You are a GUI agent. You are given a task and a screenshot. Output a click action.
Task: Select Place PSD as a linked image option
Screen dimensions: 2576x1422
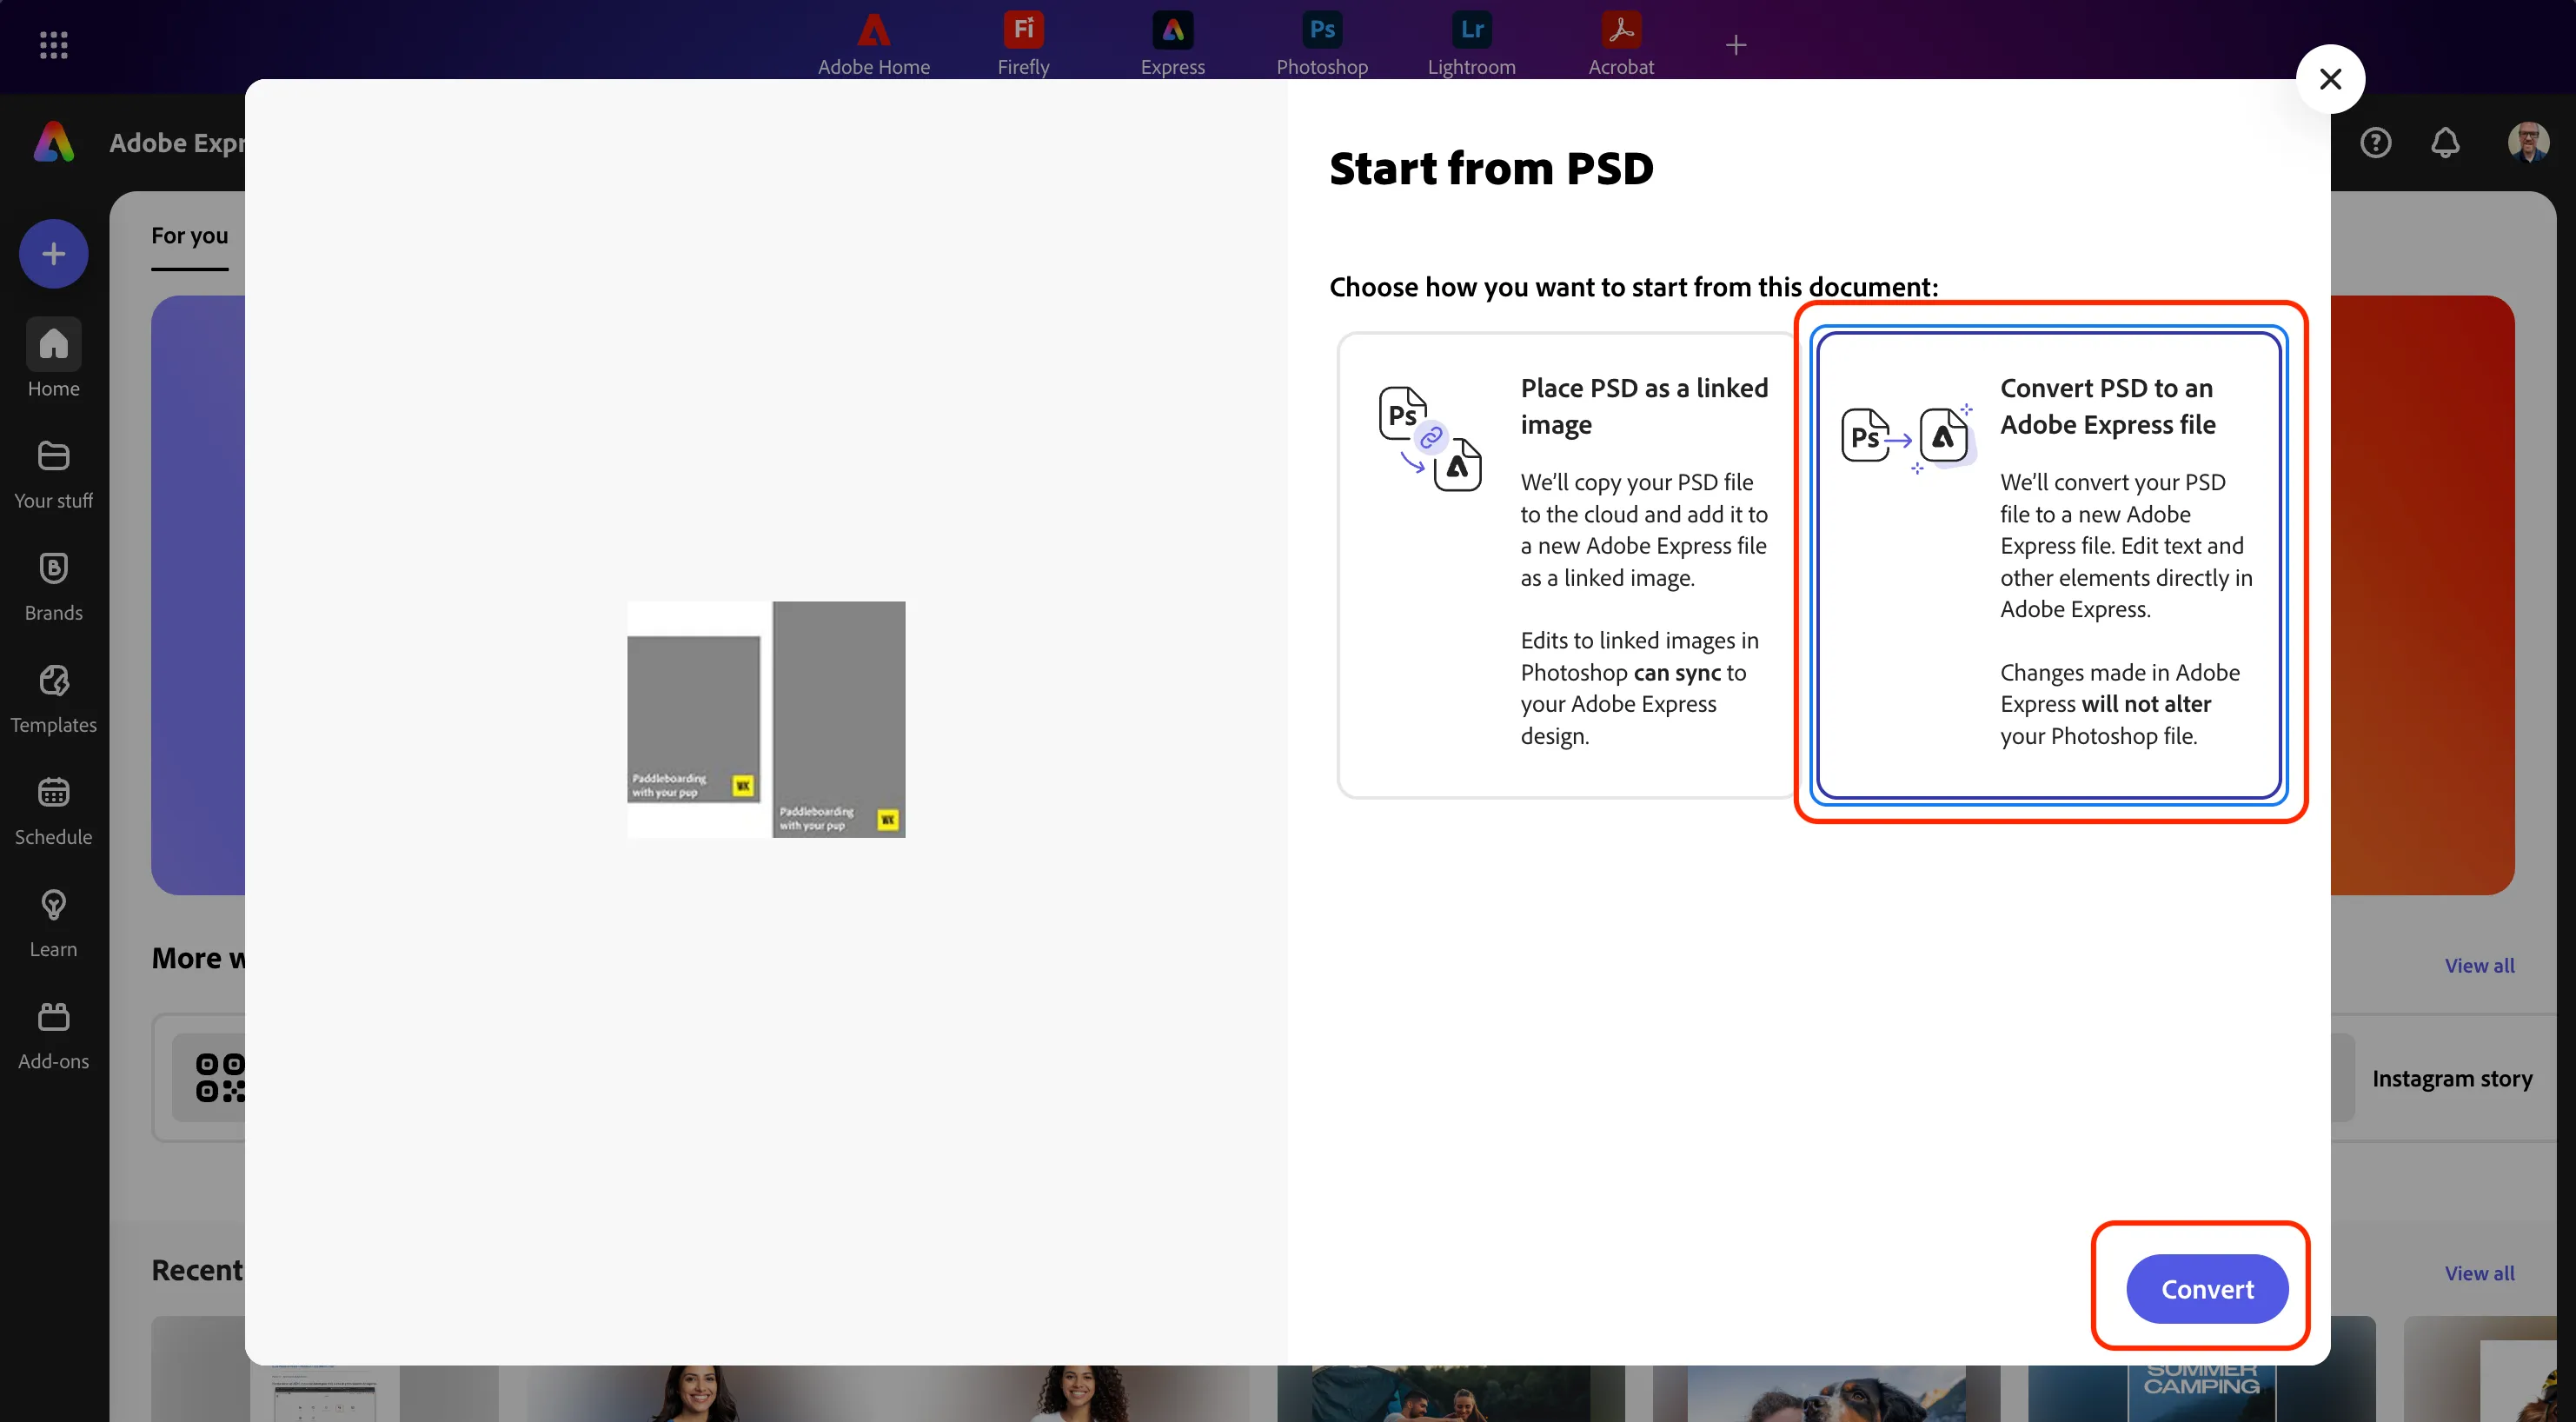point(1566,565)
